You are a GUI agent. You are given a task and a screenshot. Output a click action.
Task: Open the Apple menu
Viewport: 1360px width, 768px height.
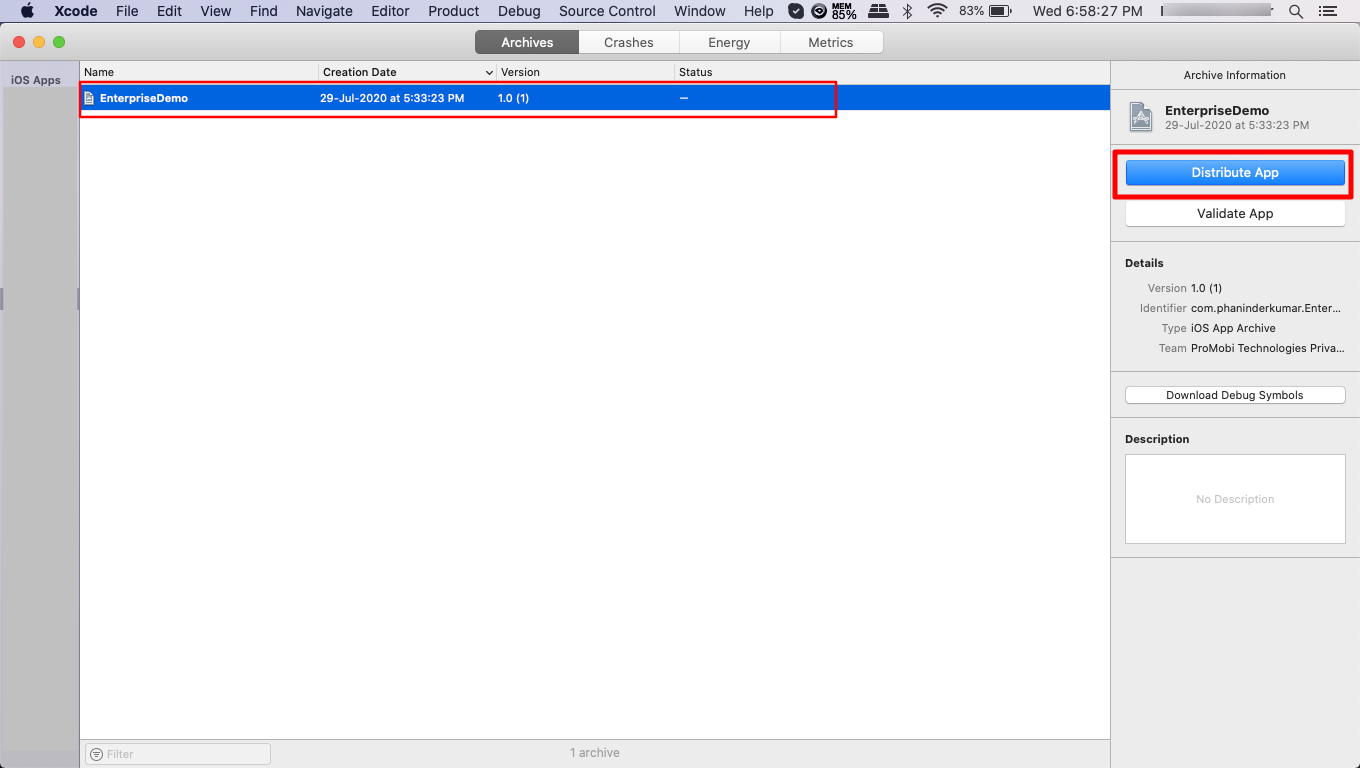click(27, 11)
